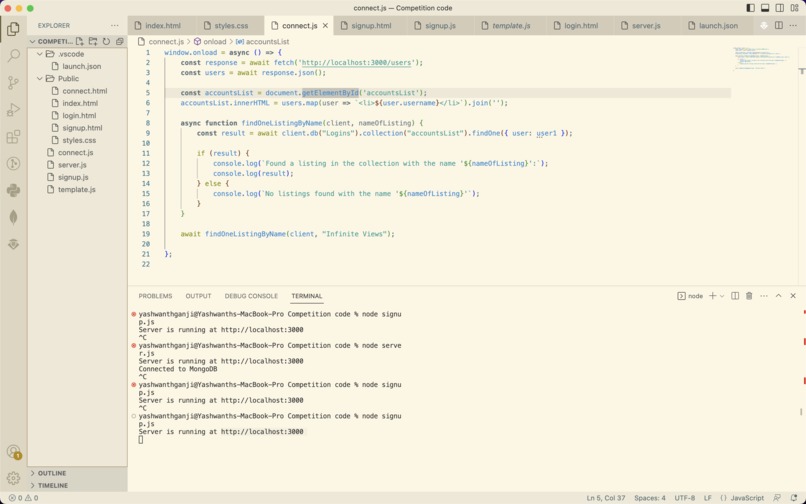Open the Run and Debug view
This screenshot has height=504, width=806.
[13, 110]
